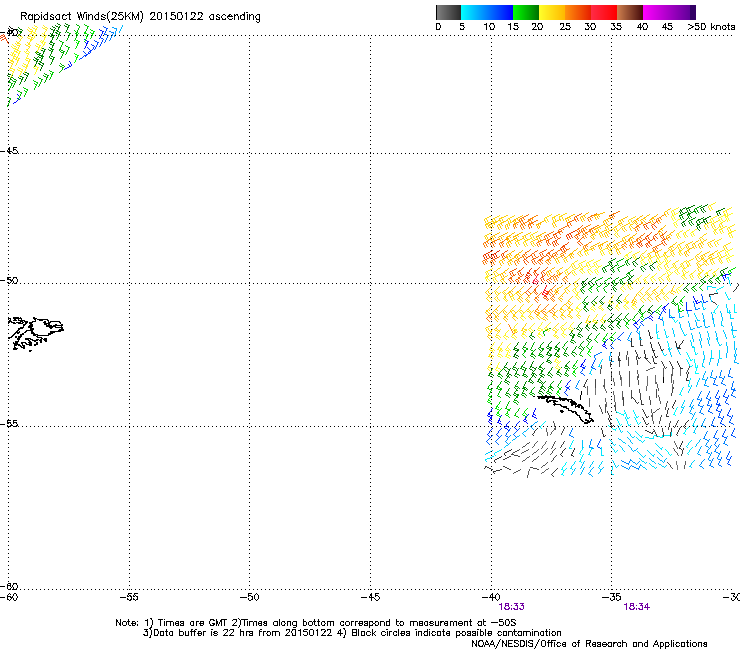Click the cyan 5-10 knots legend swatch
The width and height of the screenshot is (740, 650).
(474, 12)
